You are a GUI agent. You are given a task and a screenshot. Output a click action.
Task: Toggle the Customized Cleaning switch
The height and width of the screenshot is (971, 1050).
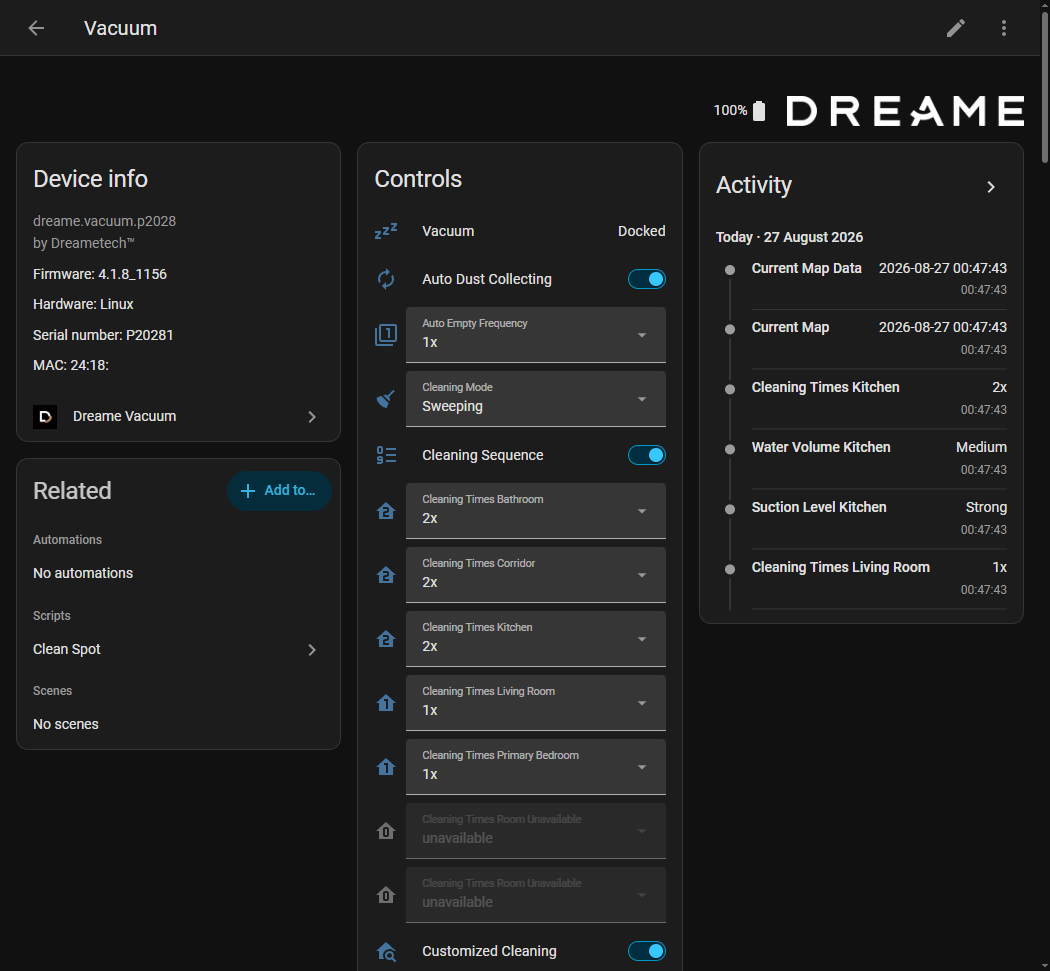coord(646,951)
